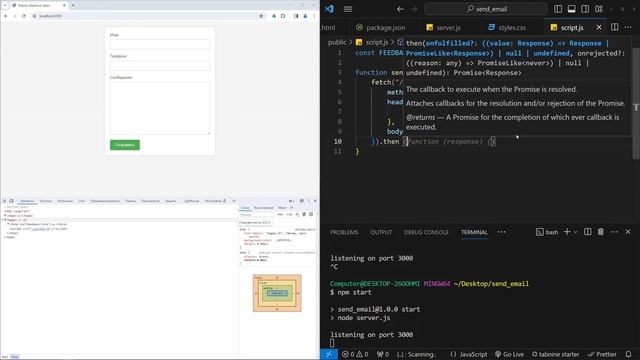
Task: Collapse the body element in DevTools tree
Action: (x=5, y=220)
